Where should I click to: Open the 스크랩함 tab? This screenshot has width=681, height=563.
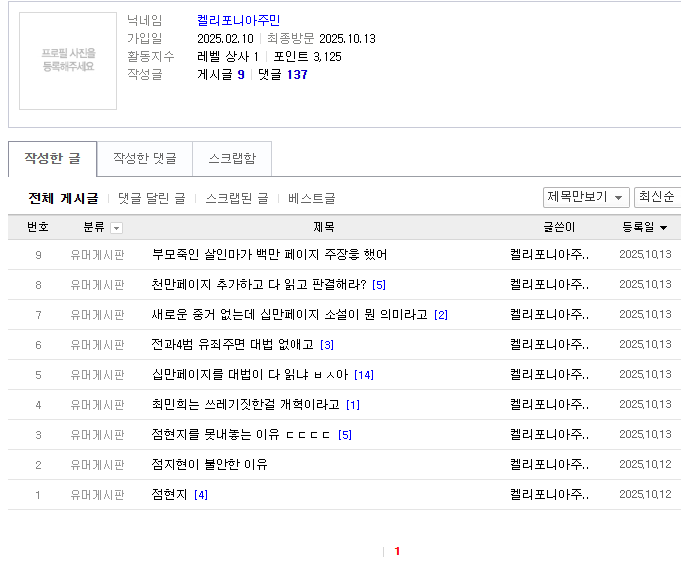click(x=232, y=159)
